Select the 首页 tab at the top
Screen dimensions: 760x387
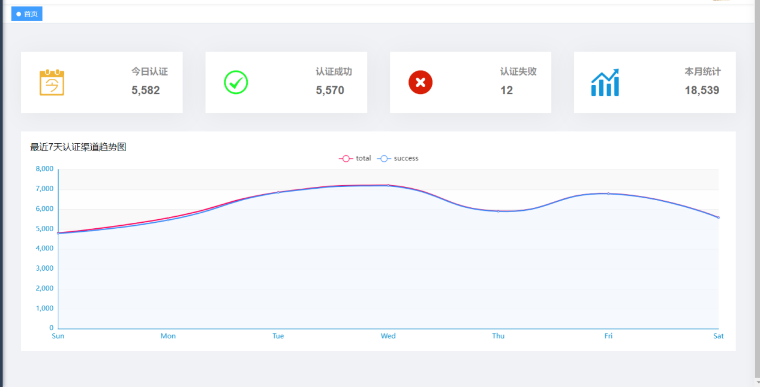pyautogui.click(x=27, y=14)
